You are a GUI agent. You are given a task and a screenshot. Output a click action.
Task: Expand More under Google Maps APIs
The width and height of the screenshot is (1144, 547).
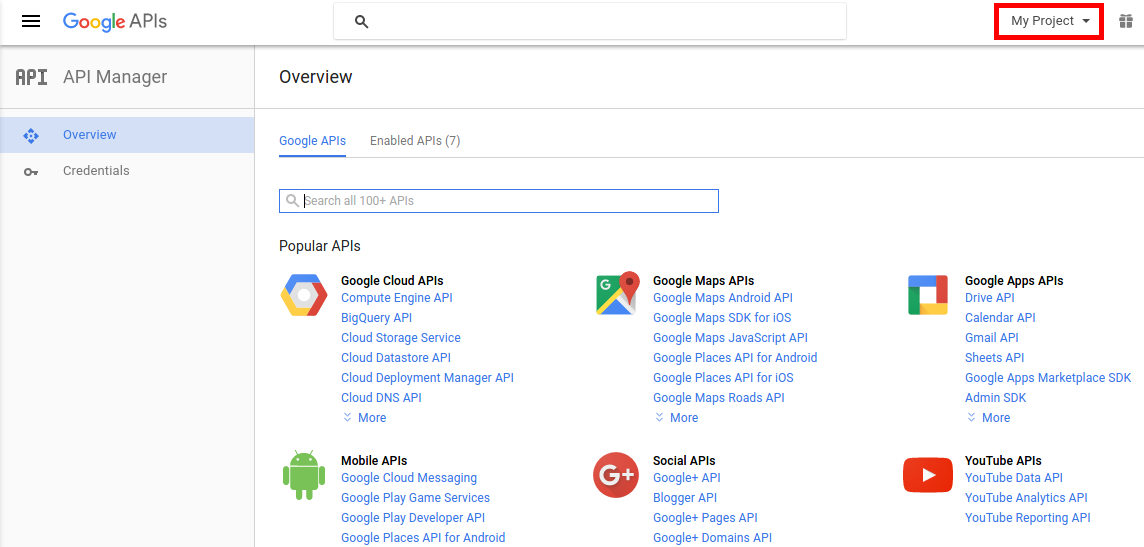(x=676, y=418)
